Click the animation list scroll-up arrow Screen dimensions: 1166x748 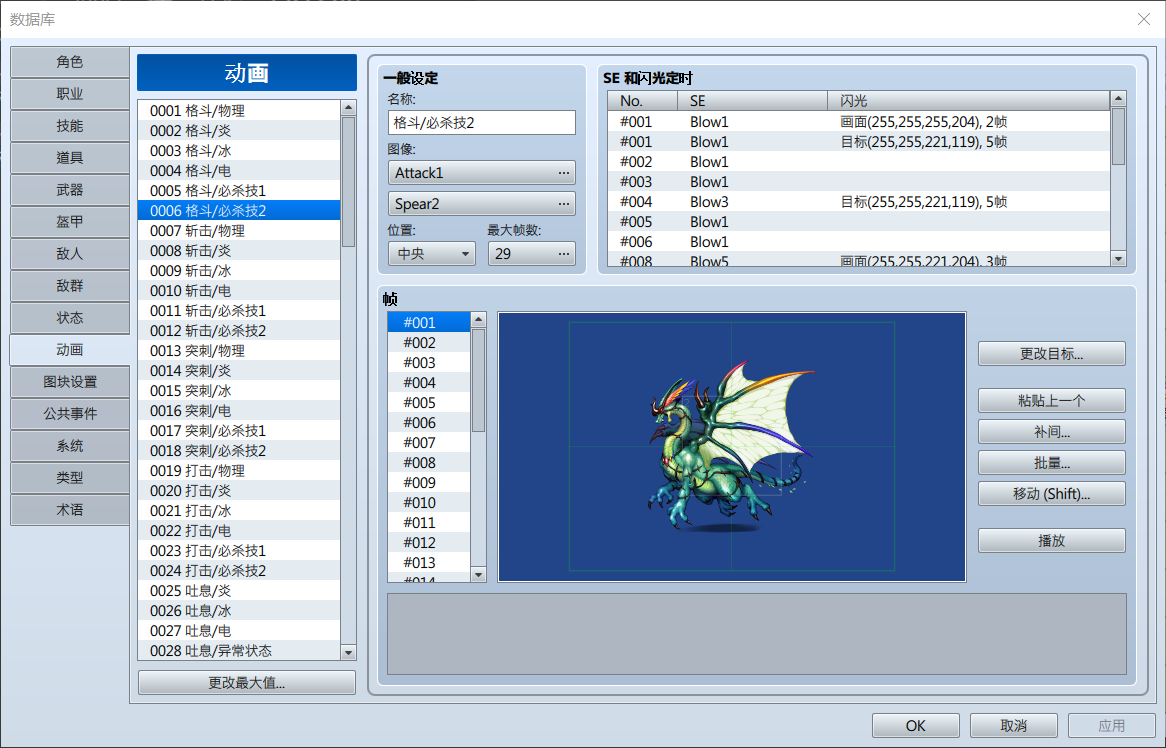(348, 108)
